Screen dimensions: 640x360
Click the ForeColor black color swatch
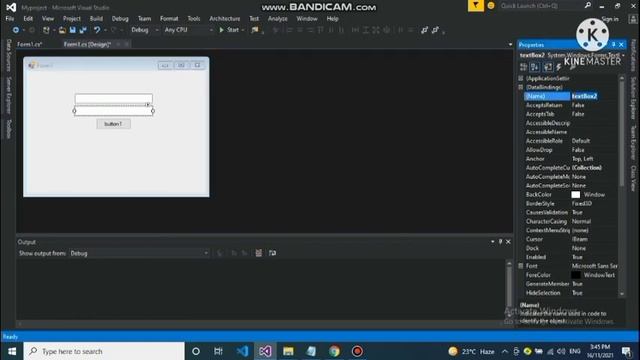[x=576, y=275]
